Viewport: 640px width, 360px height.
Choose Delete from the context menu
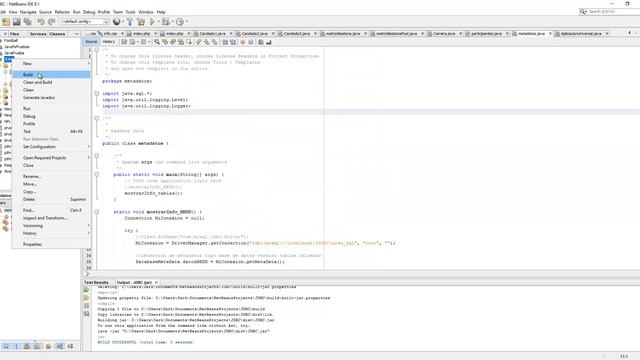(51, 199)
